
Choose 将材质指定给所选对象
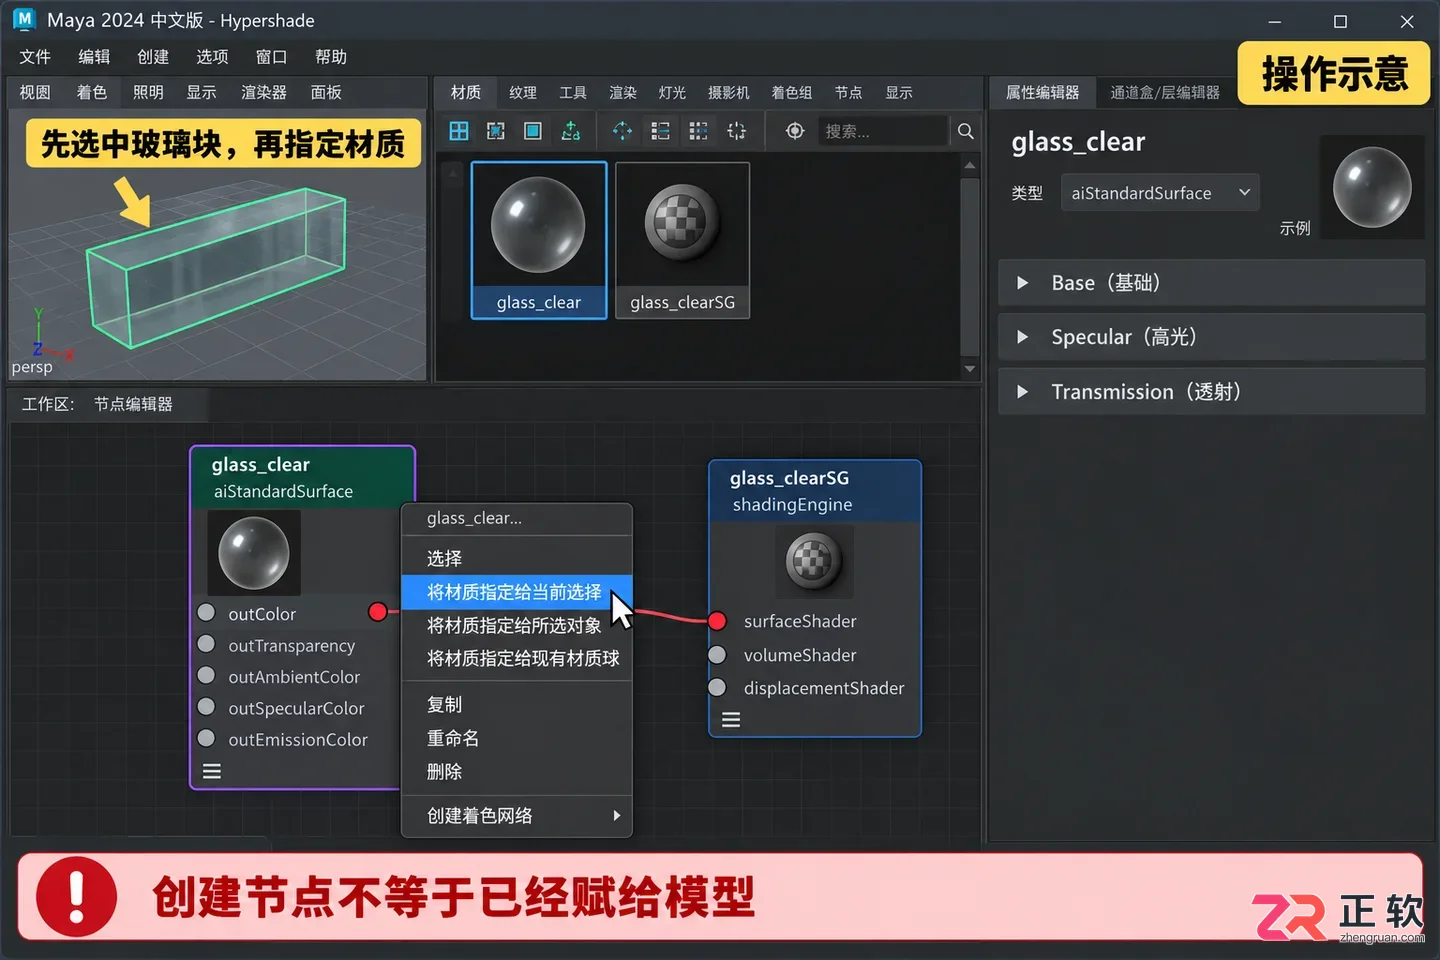click(516, 626)
